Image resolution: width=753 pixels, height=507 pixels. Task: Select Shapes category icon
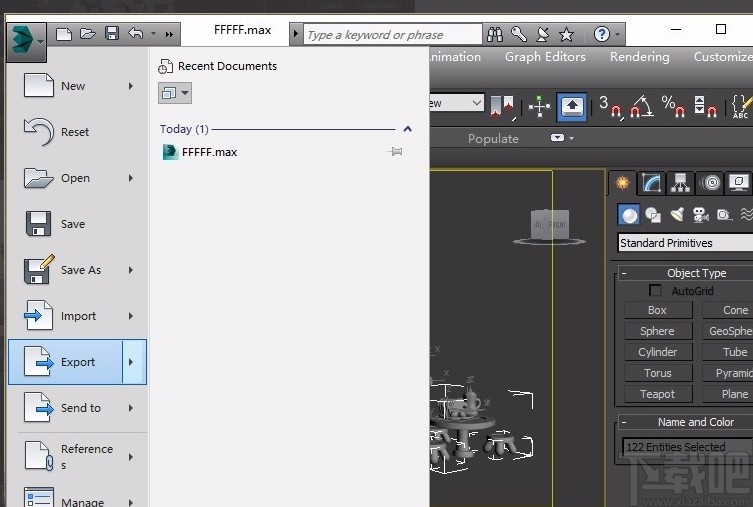(x=653, y=215)
